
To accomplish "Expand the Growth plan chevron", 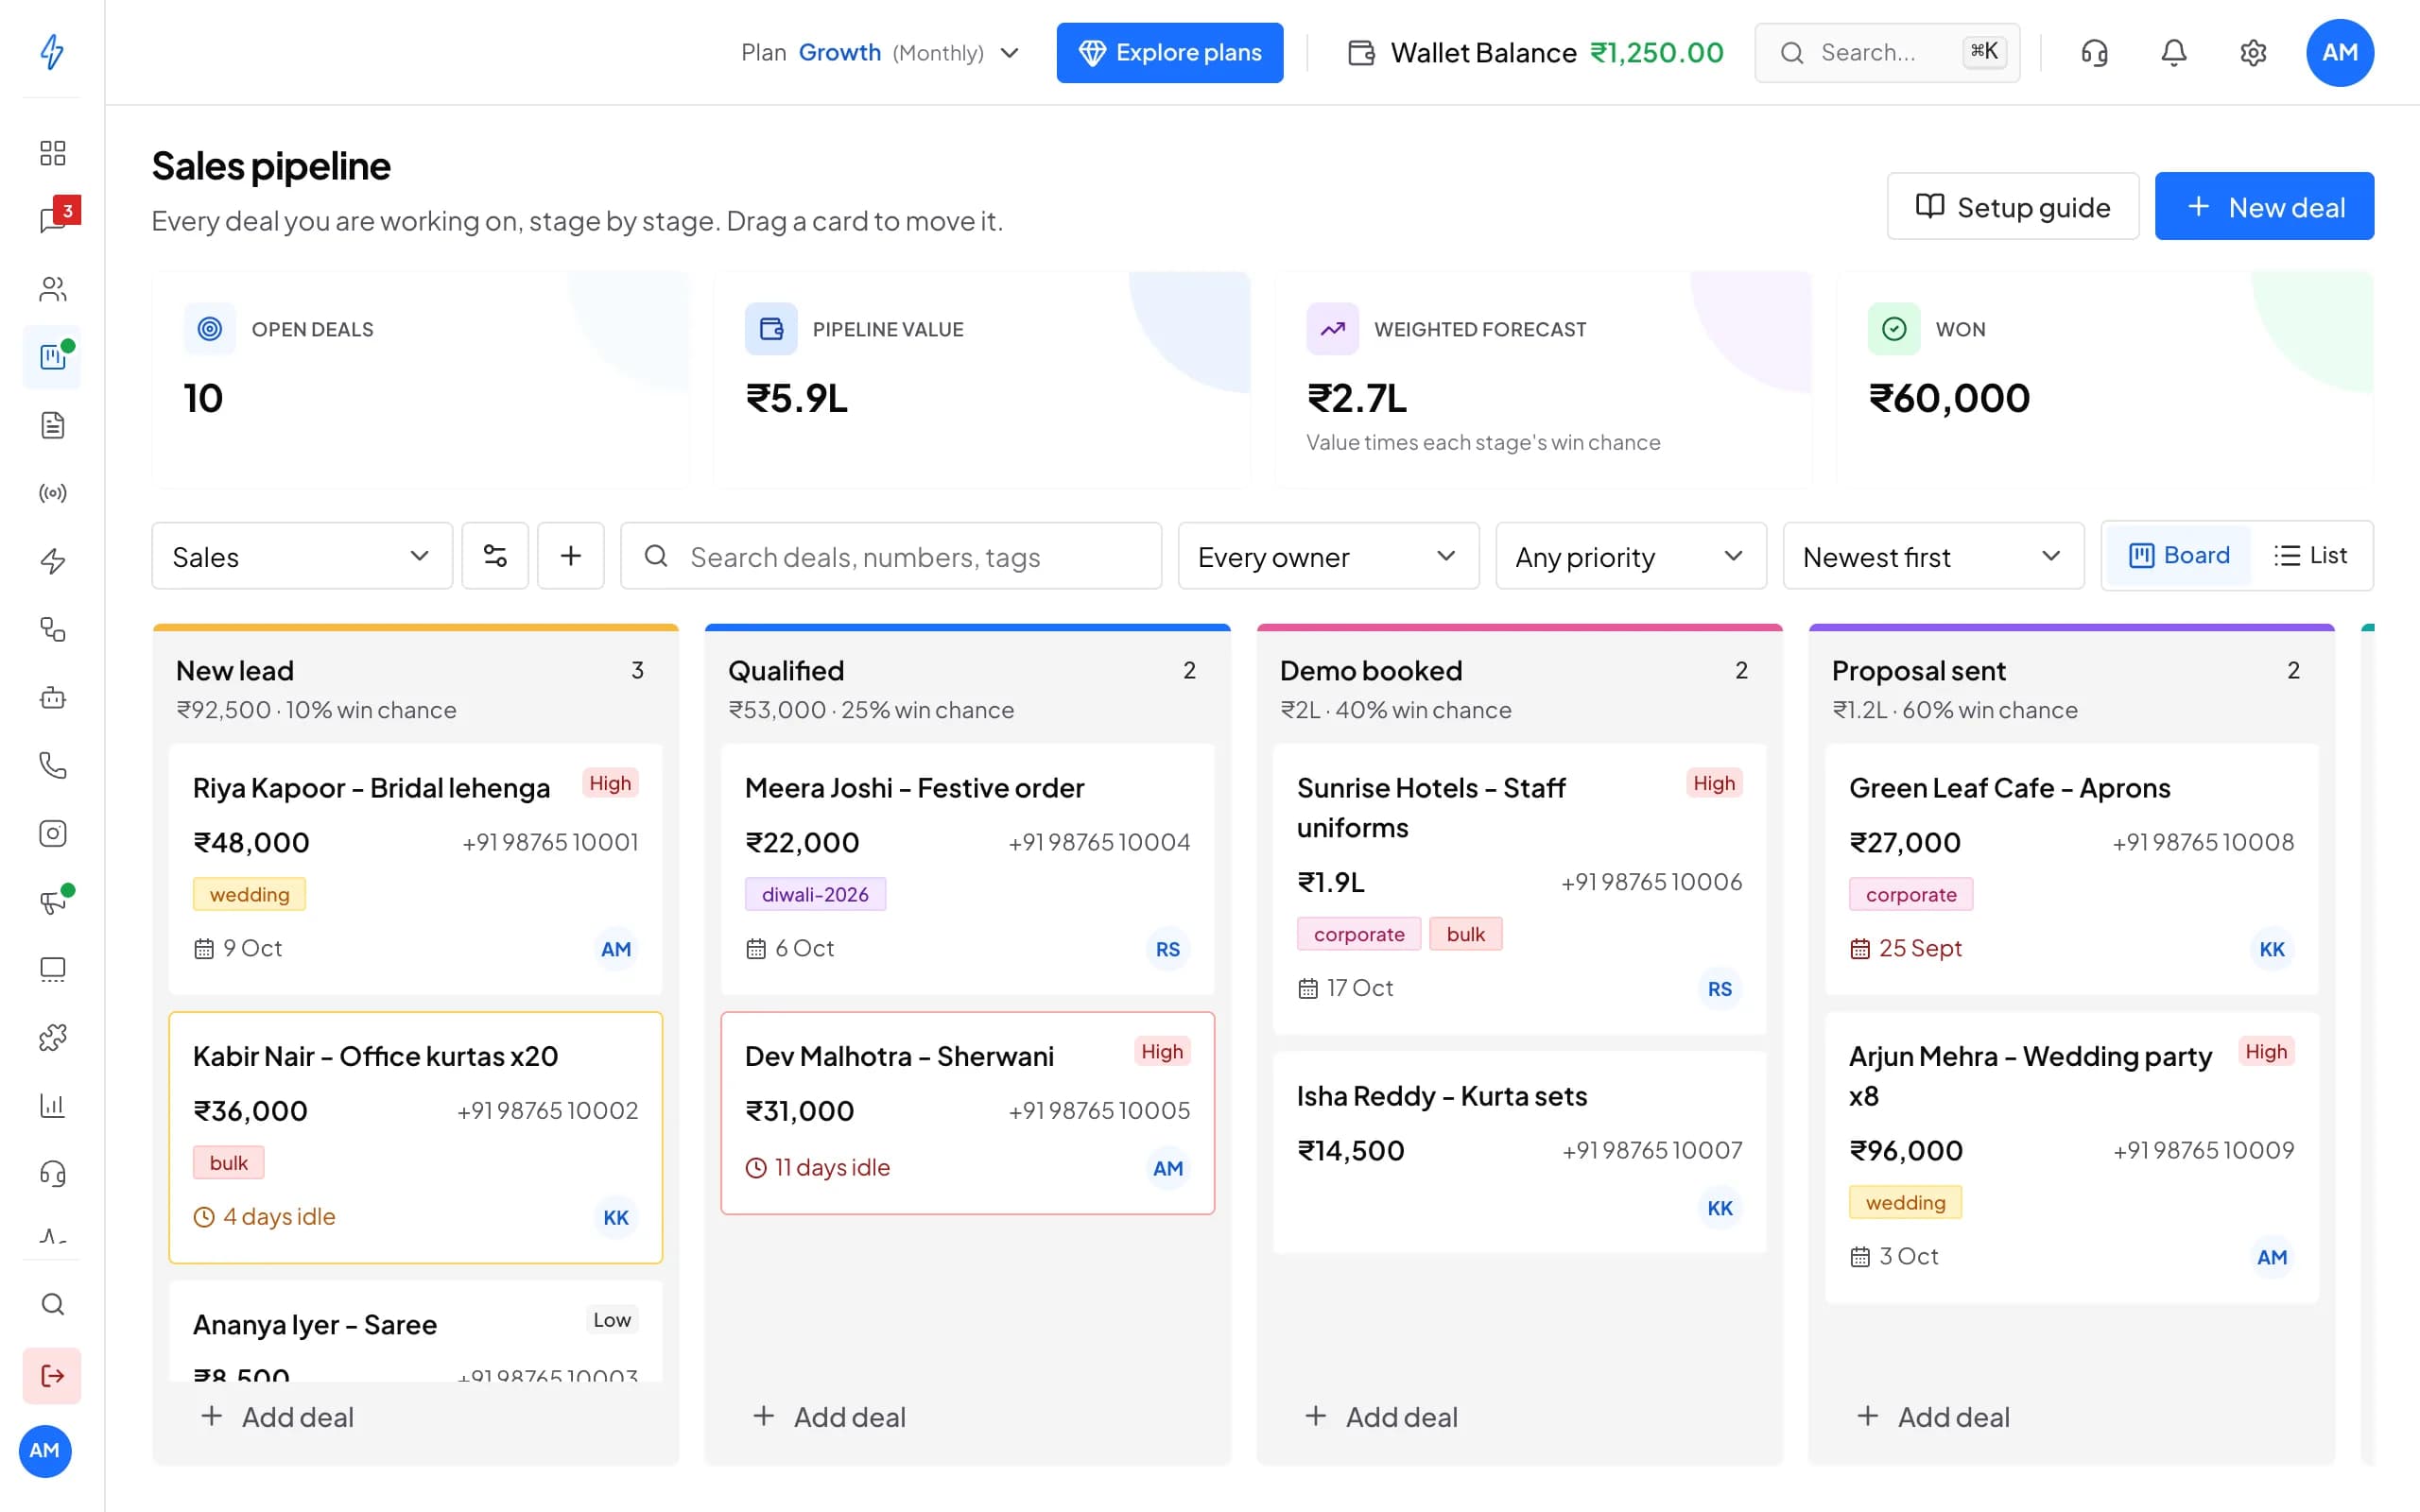I will (1010, 53).
